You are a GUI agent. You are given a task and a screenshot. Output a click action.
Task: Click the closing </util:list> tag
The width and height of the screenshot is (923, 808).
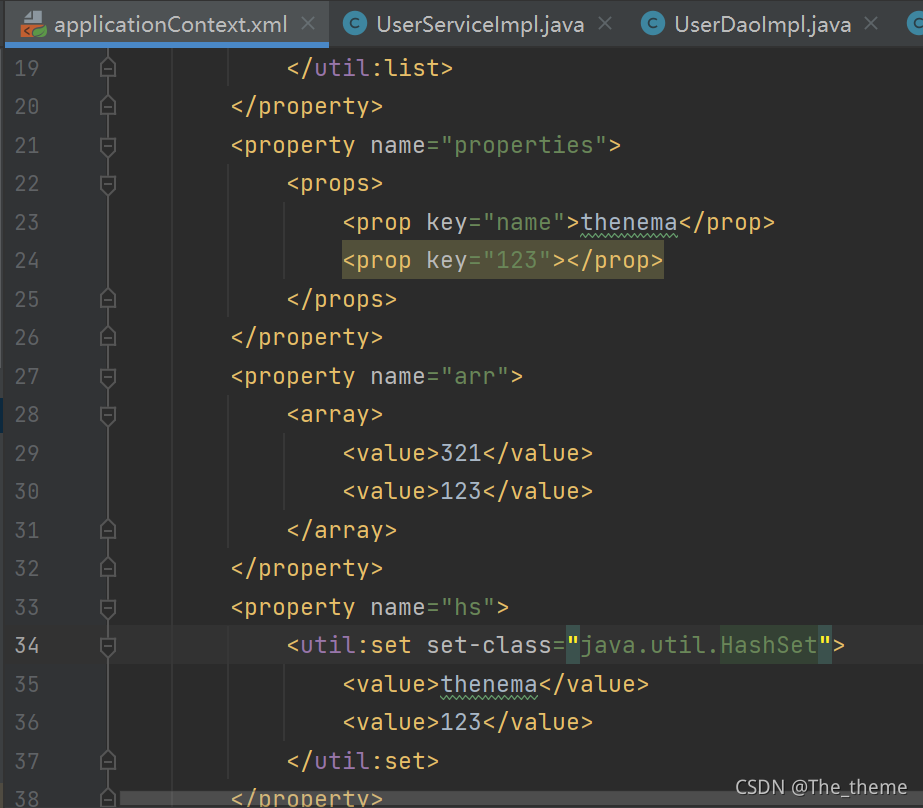(x=370, y=68)
